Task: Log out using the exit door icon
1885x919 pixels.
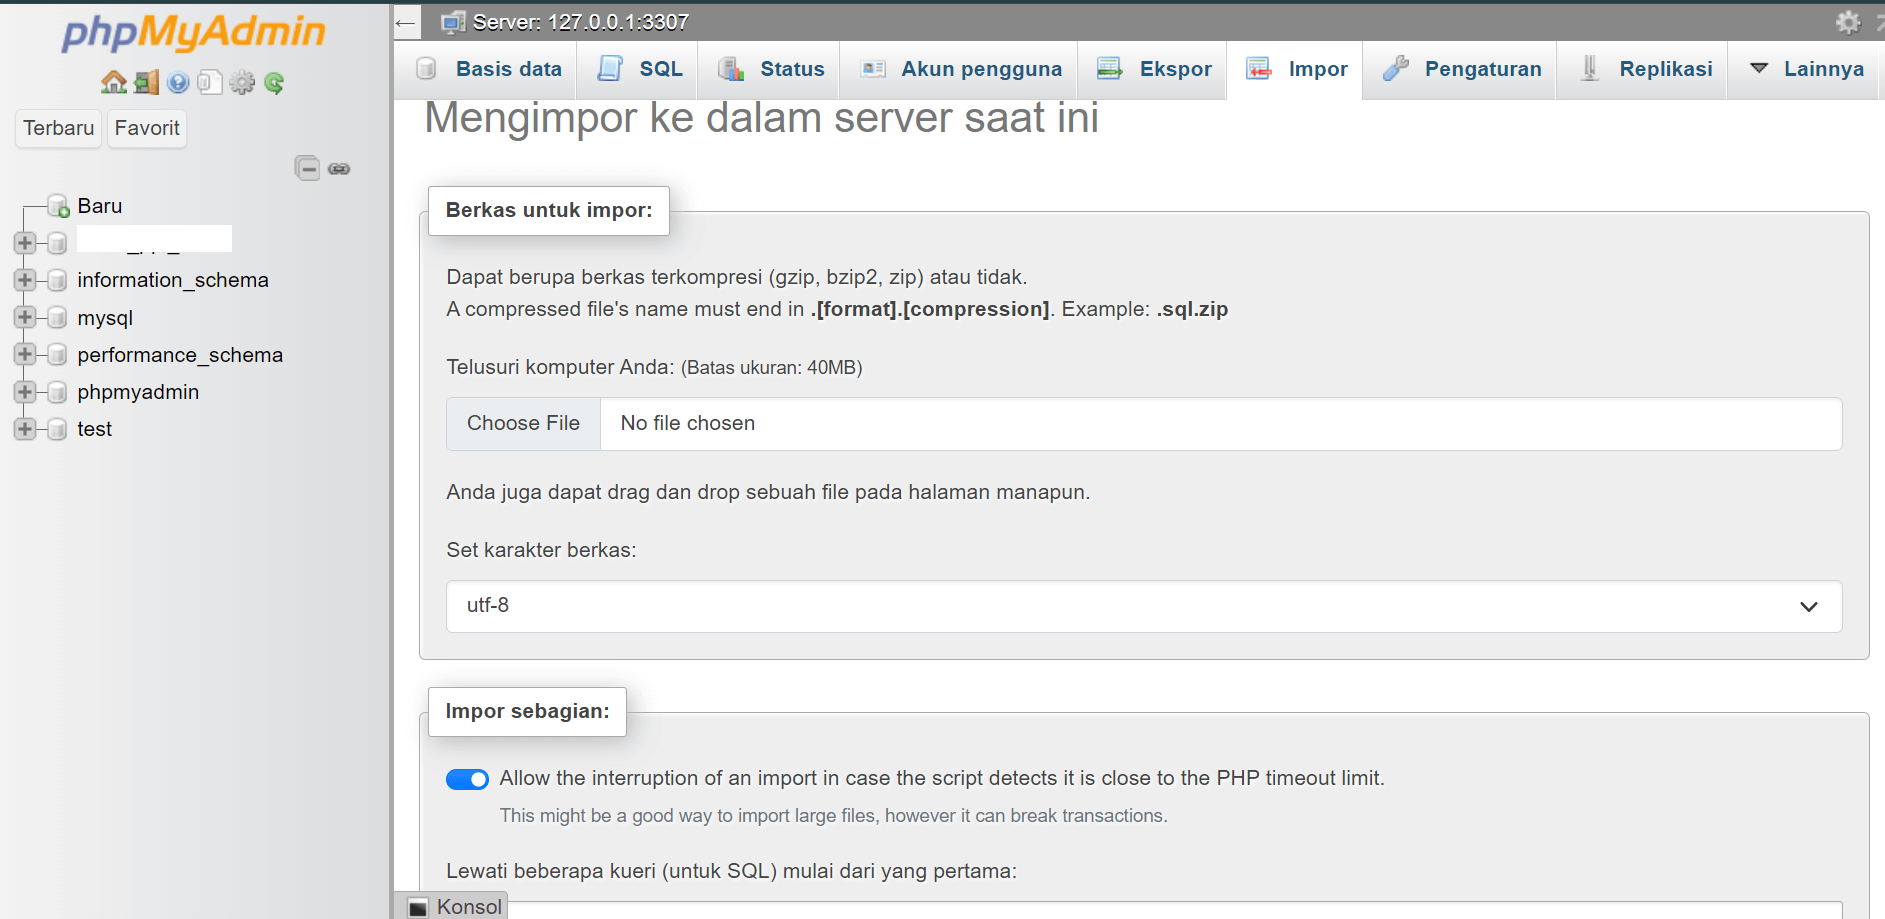Action: [146, 82]
